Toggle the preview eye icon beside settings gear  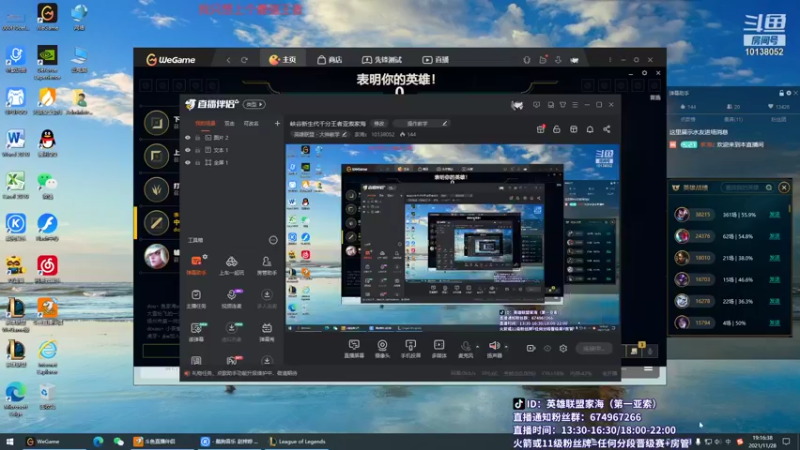pyautogui.click(x=547, y=348)
